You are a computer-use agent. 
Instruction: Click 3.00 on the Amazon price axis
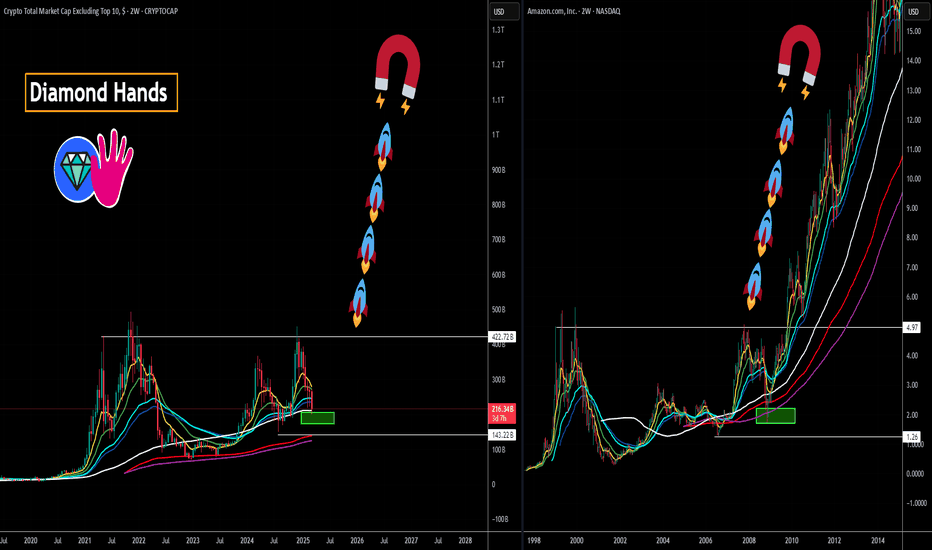coord(912,385)
